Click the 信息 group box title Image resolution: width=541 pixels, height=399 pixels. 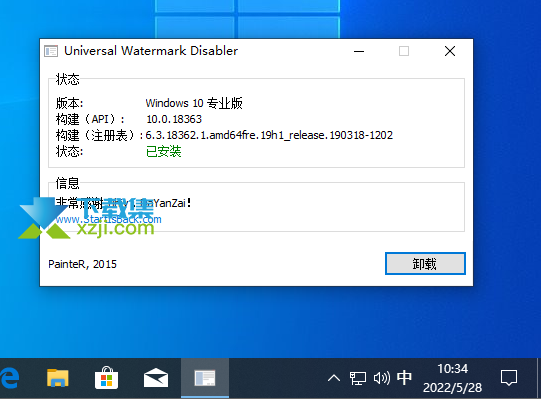pos(68,183)
